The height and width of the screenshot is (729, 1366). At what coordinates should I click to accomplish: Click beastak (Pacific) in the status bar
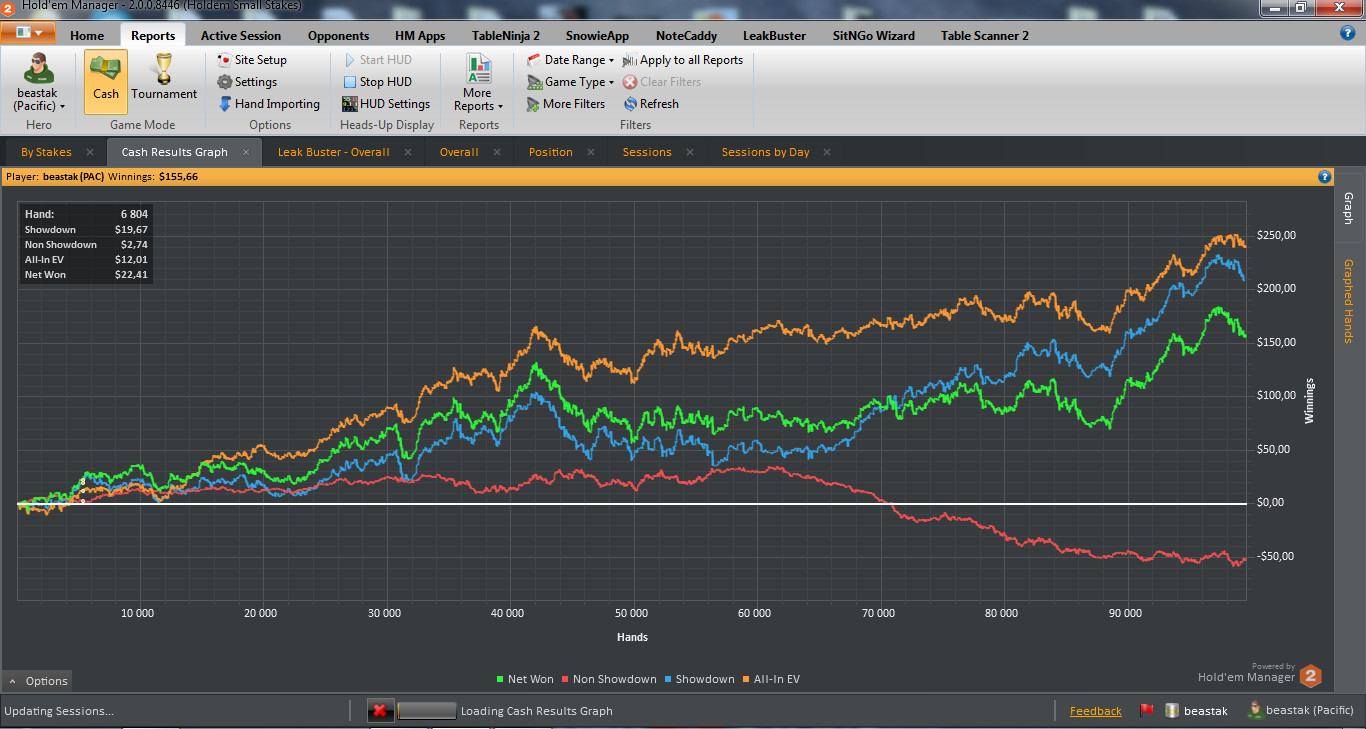point(1303,711)
